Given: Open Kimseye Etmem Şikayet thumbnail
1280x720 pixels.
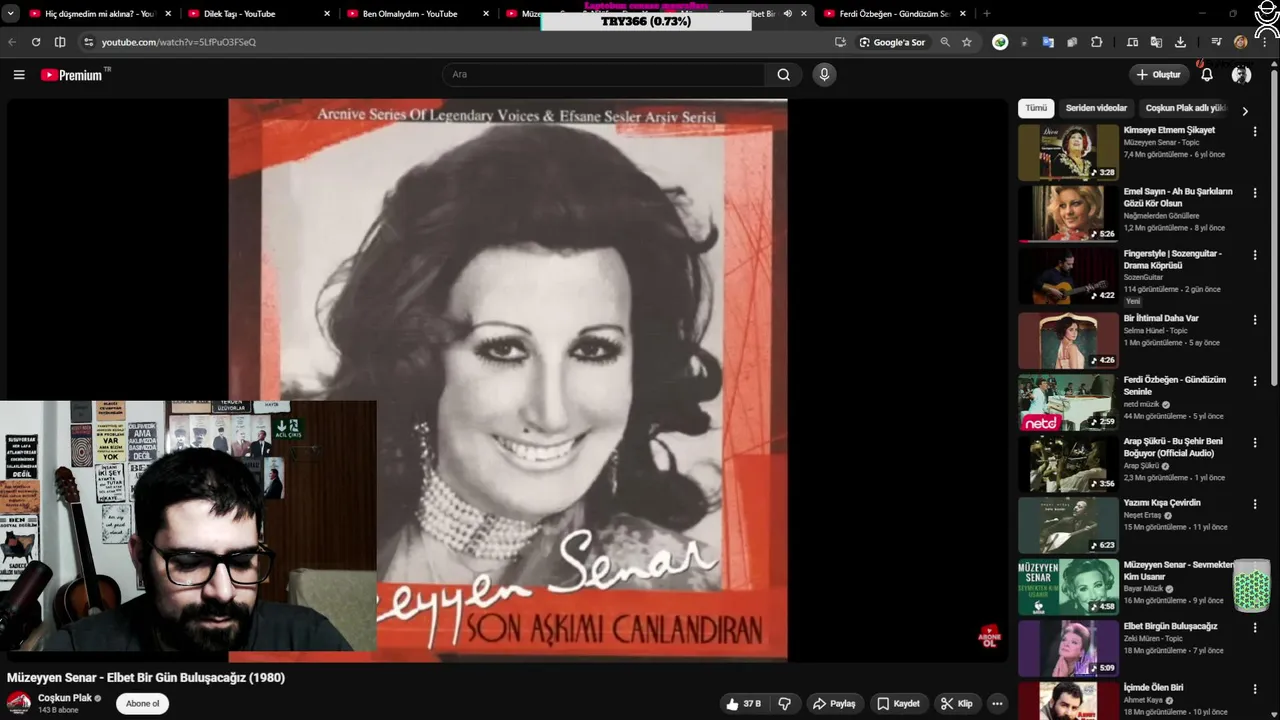Looking at the screenshot, I should [x=1068, y=152].
